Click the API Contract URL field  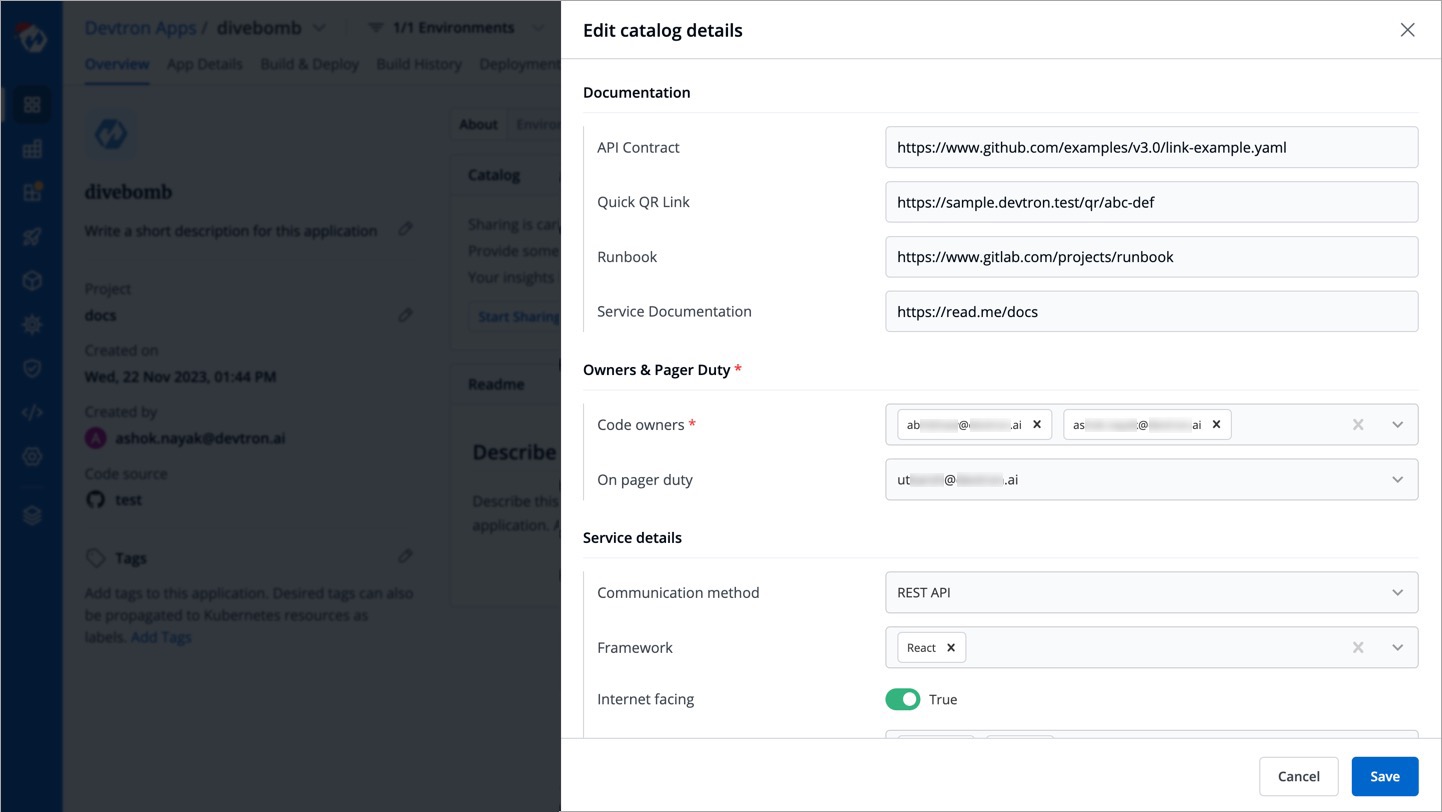(x=1150, y=148)
